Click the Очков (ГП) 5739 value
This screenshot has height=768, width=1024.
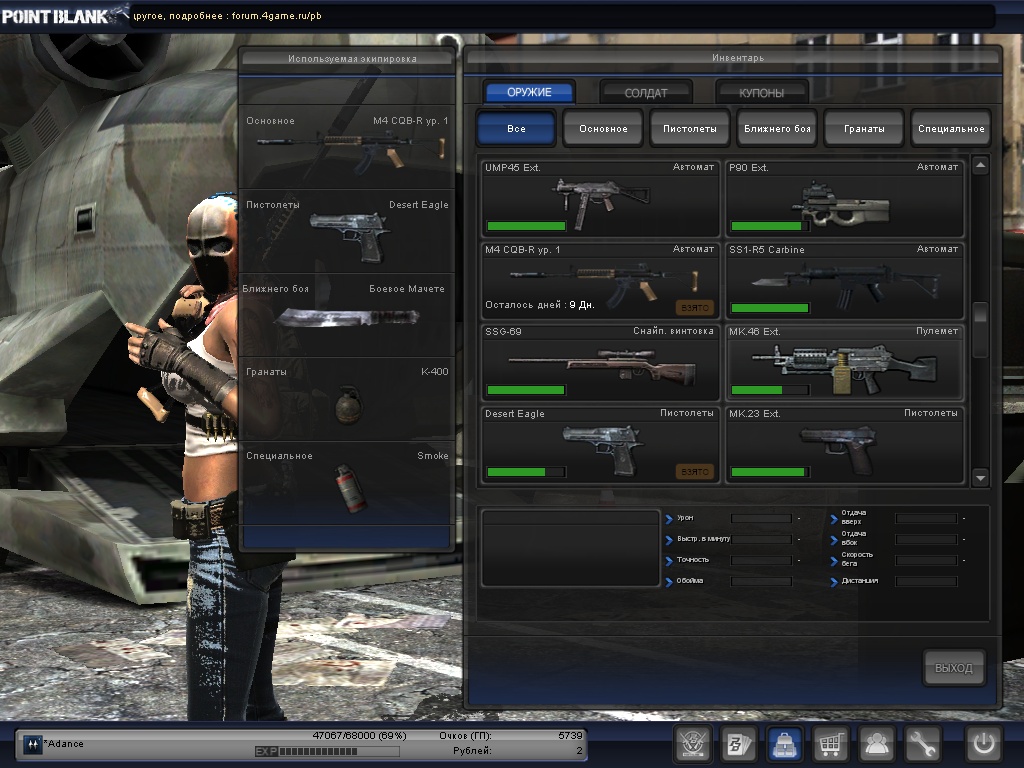tap(569, 735)
